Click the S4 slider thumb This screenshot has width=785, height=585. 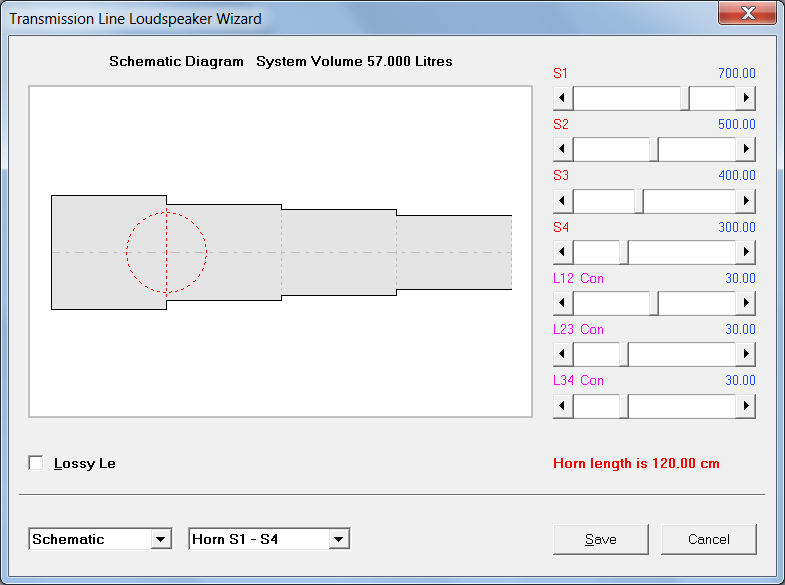(624, 252)
